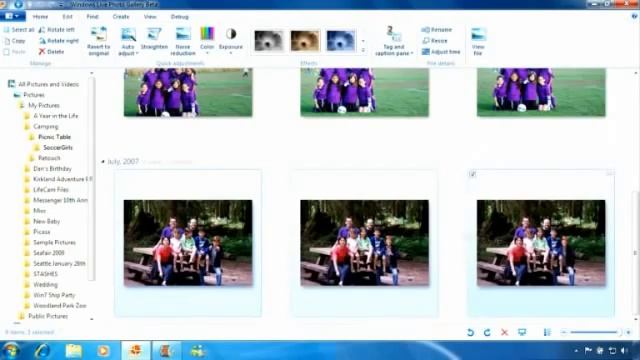This screenshot has height=360, width=640.
Task: Click the View file button
Action: pos(478,41)
